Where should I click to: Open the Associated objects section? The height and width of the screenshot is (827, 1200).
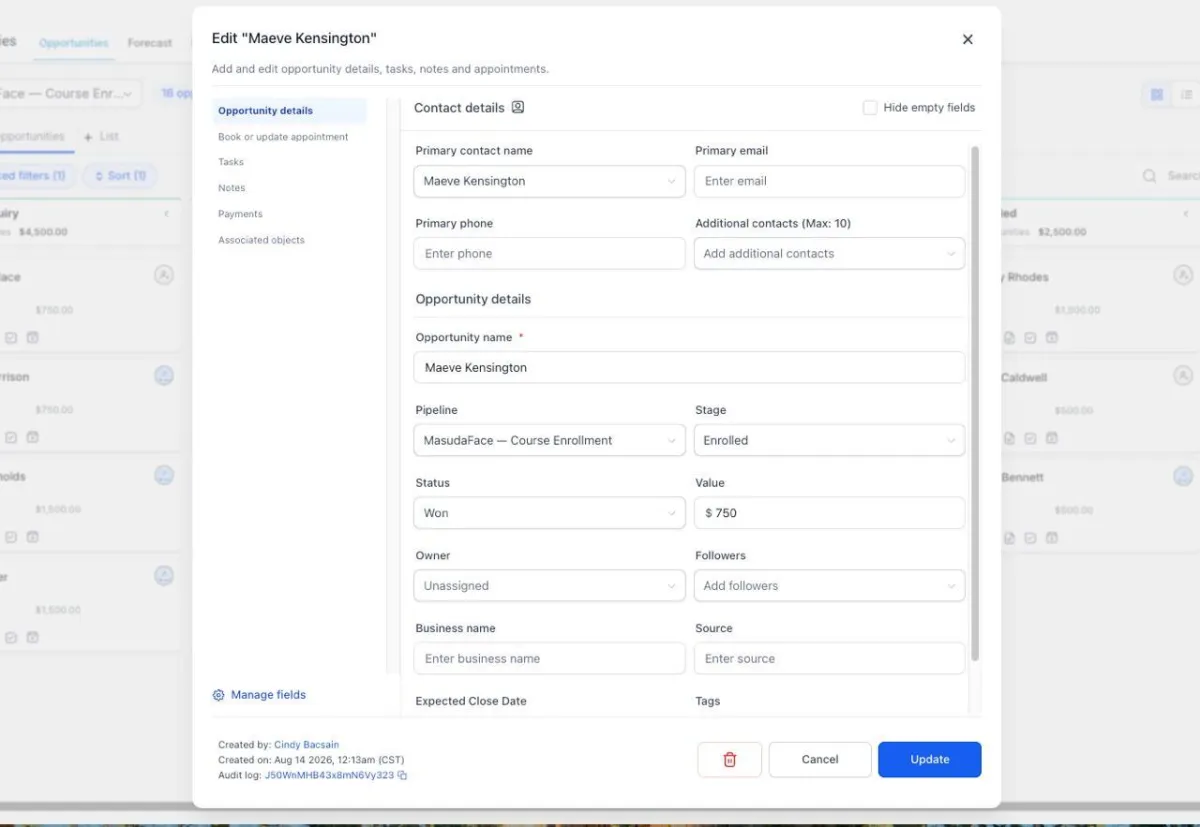click(261, 240)
